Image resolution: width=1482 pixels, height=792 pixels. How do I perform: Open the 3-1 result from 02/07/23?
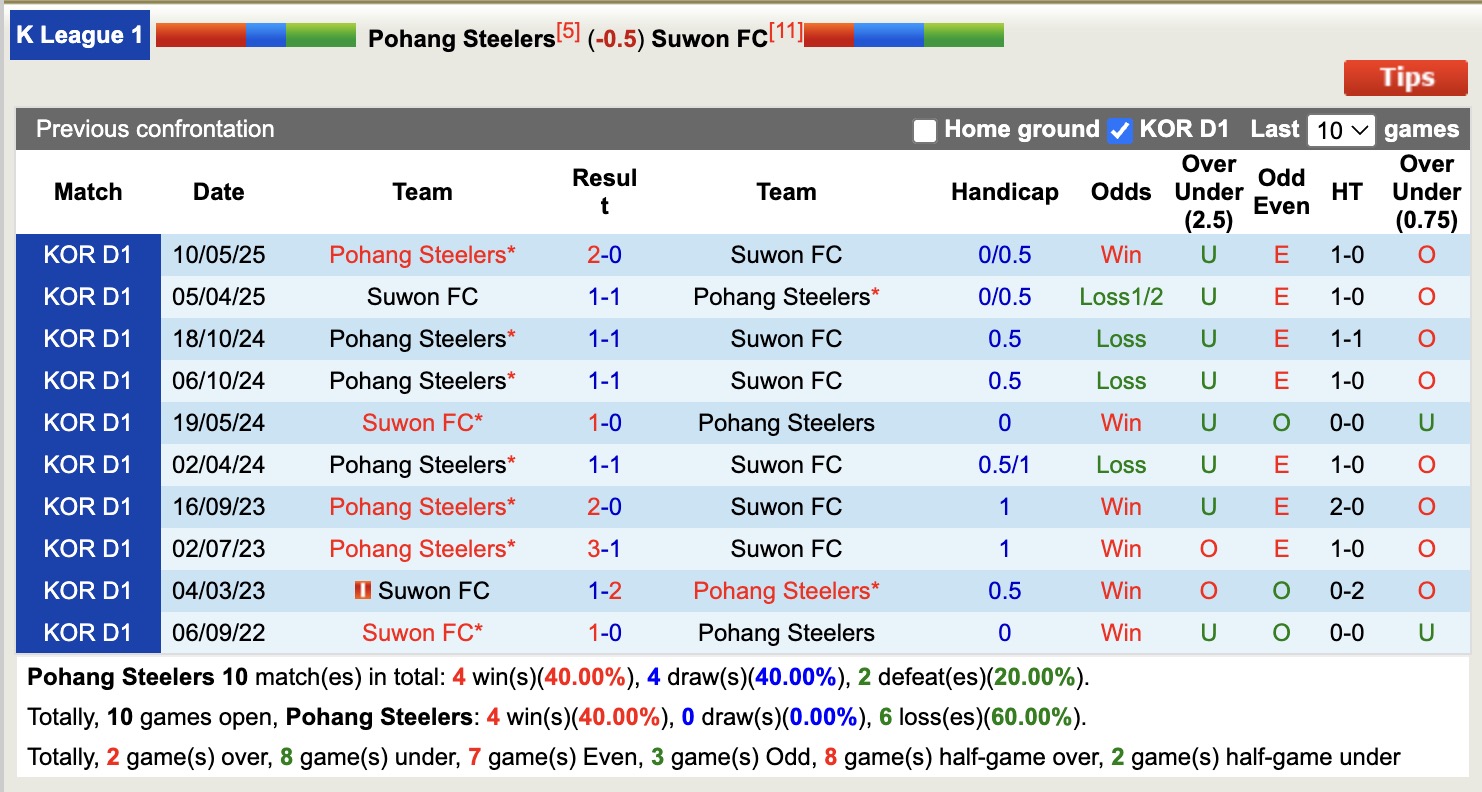(x=604, y=549)
